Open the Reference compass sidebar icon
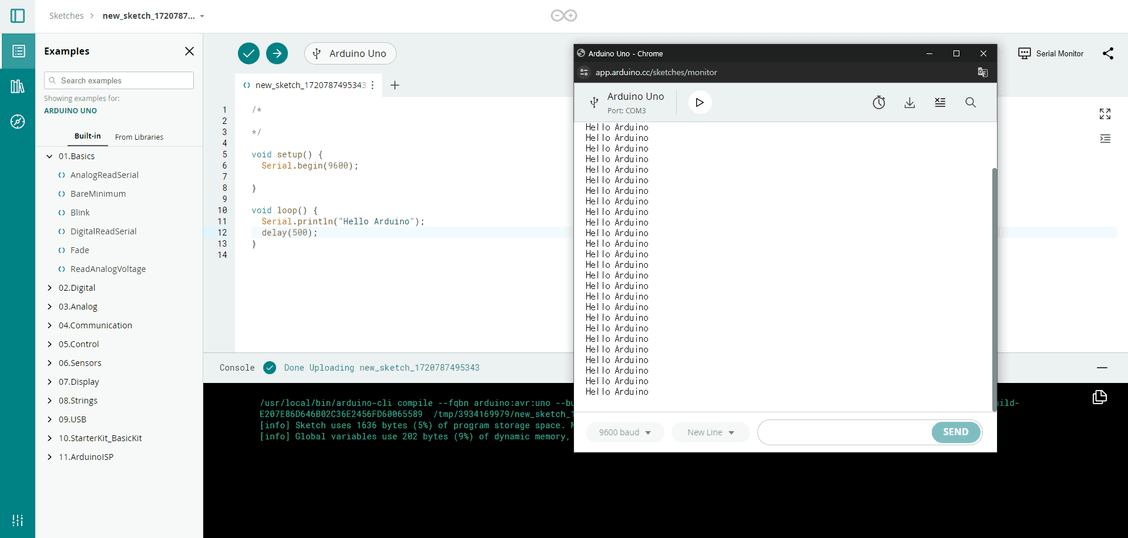1128x538 pixels. [18, 122]
